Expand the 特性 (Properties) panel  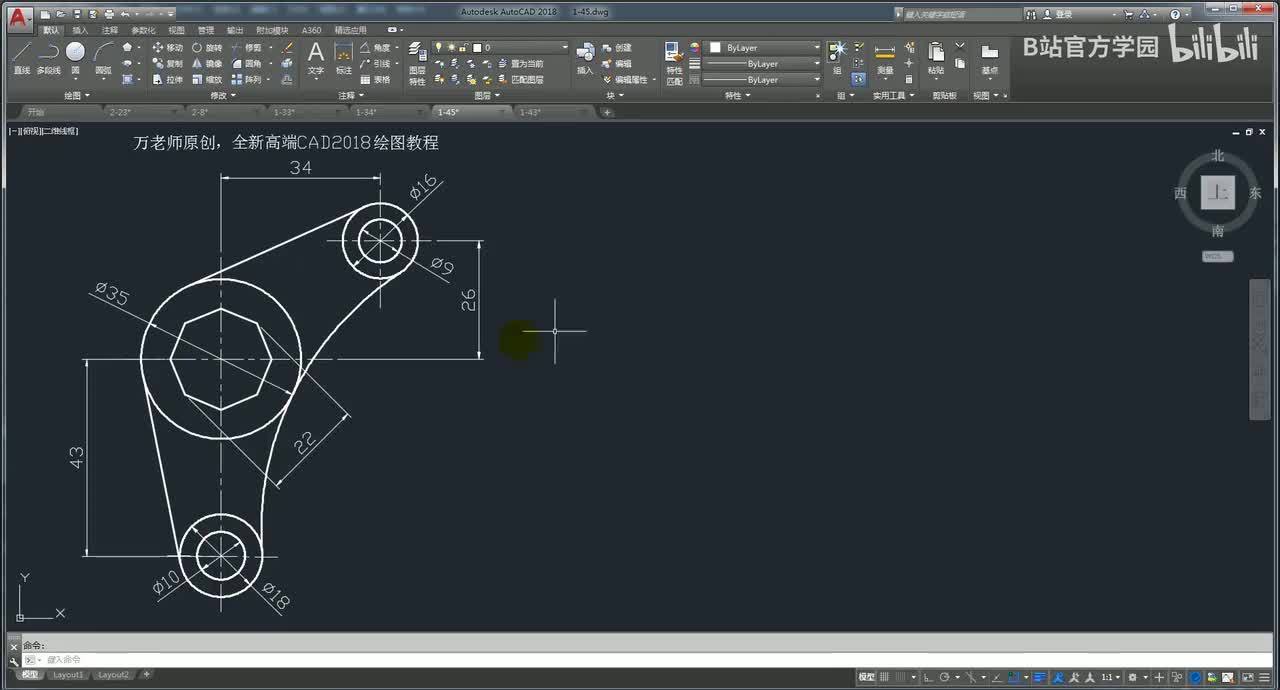[737, 96]
